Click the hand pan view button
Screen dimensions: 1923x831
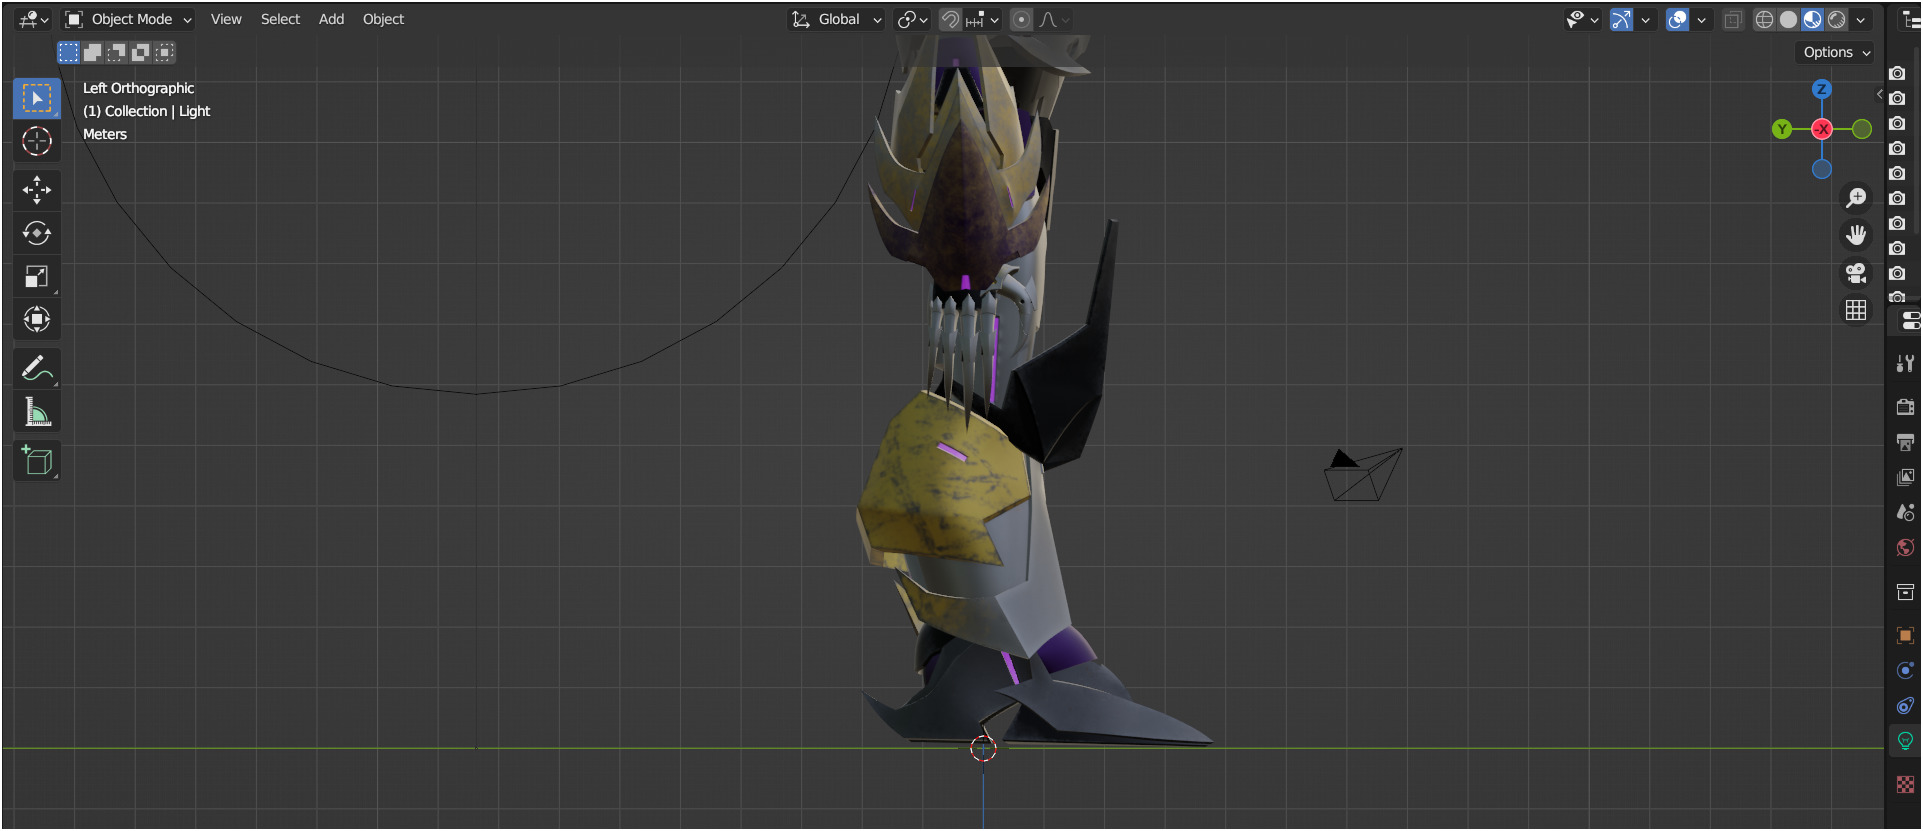coord(1856,235)
